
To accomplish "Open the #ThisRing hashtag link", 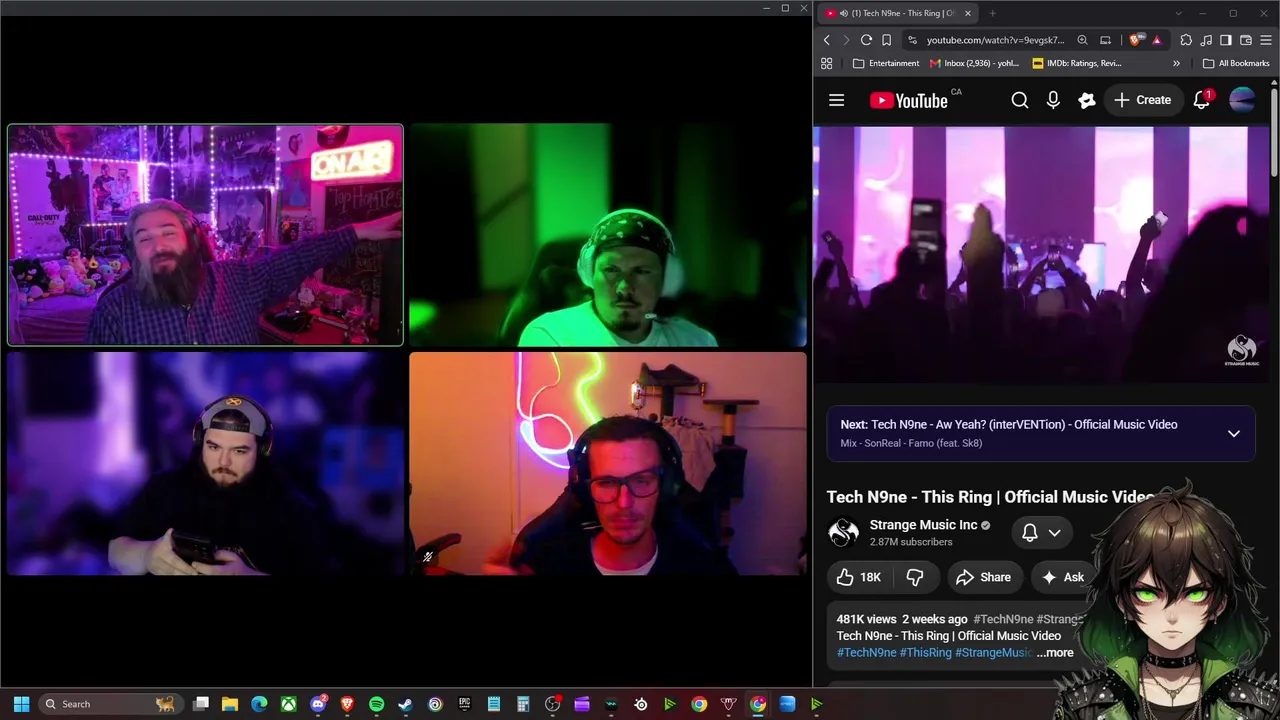I will (x=925, y=653).
